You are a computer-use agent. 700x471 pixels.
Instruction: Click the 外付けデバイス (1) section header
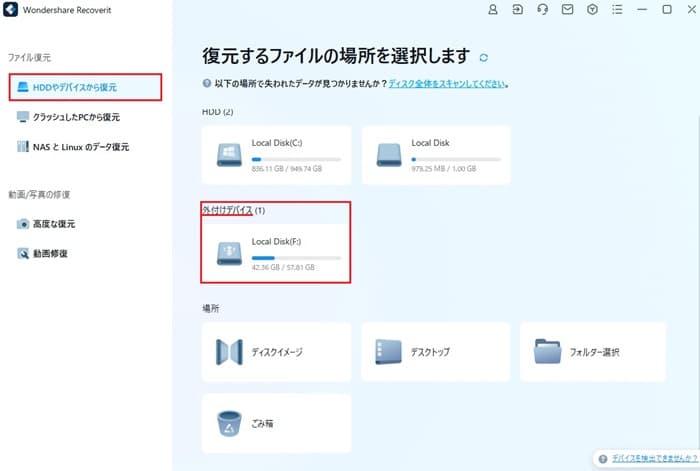233,210
